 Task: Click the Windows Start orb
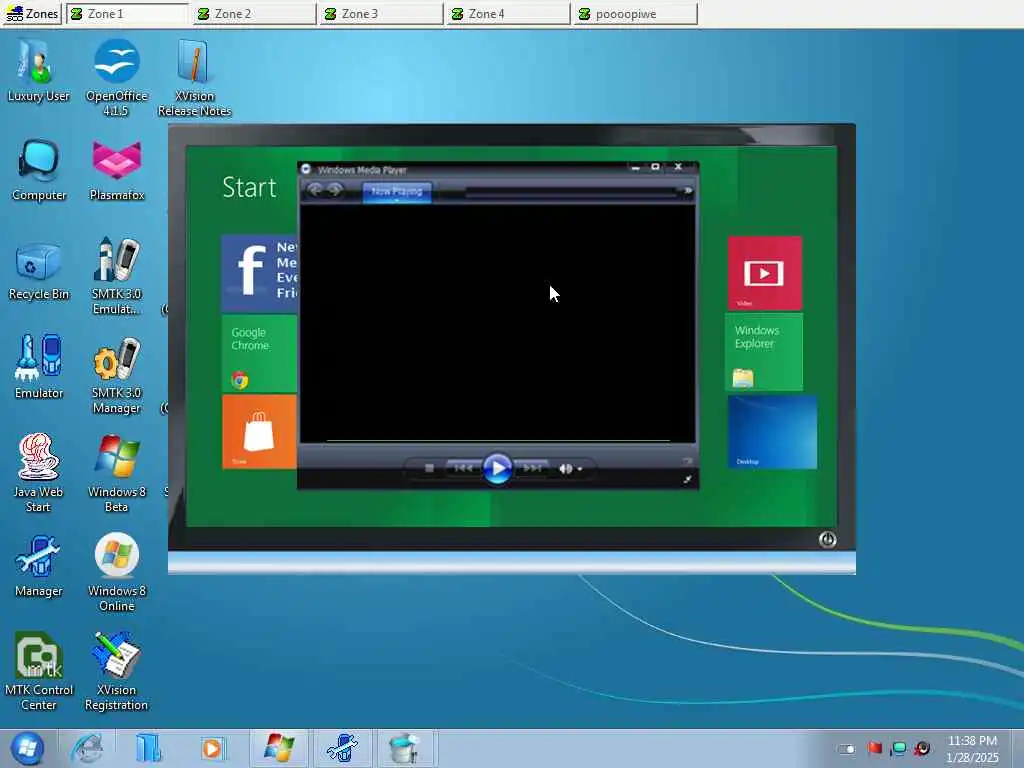pos(27,748)
